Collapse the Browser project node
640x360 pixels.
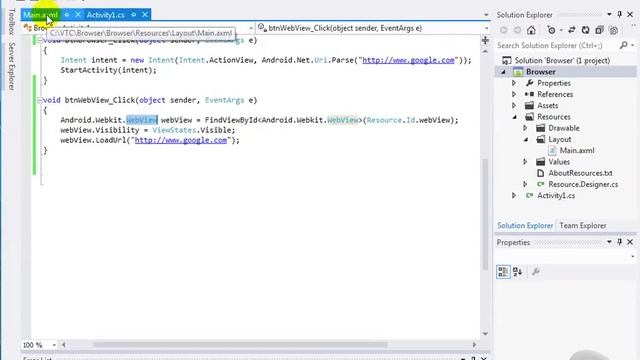tap(503, 72)
